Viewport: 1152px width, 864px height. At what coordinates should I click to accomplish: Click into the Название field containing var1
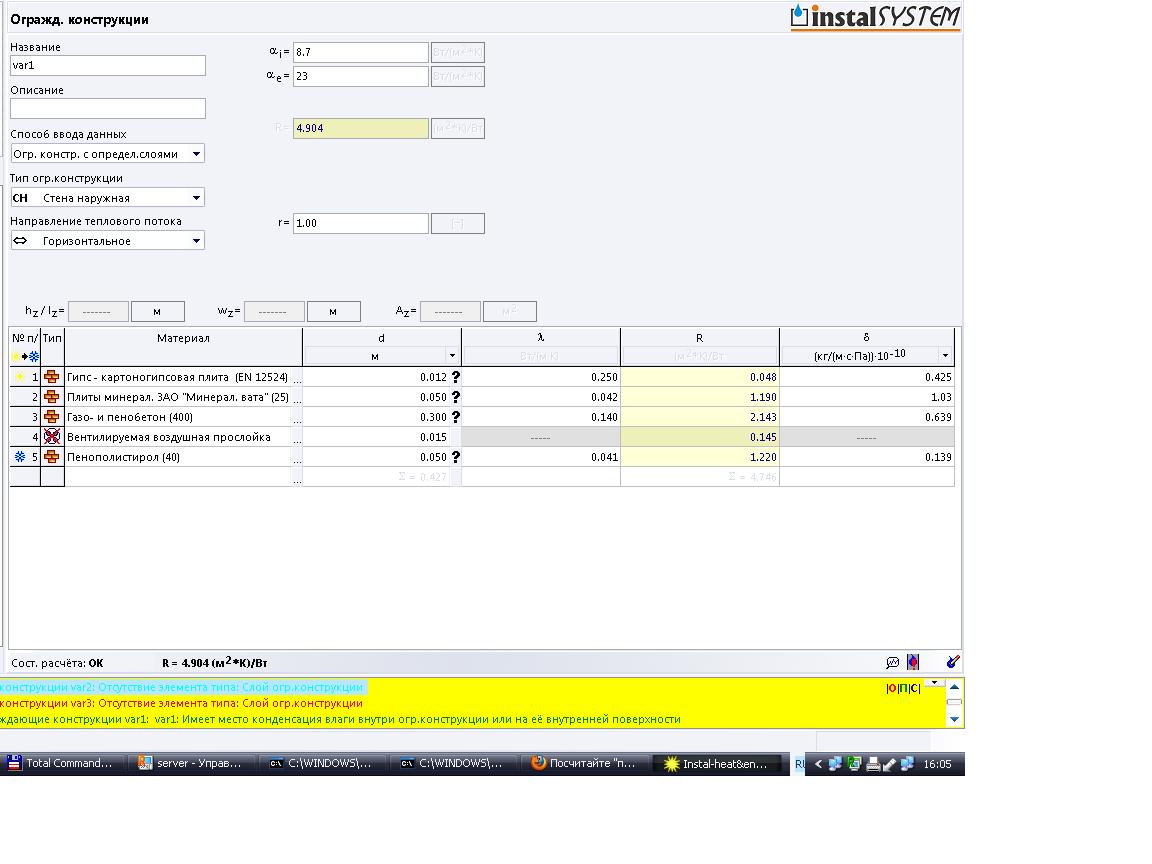(x=108, y=65)
